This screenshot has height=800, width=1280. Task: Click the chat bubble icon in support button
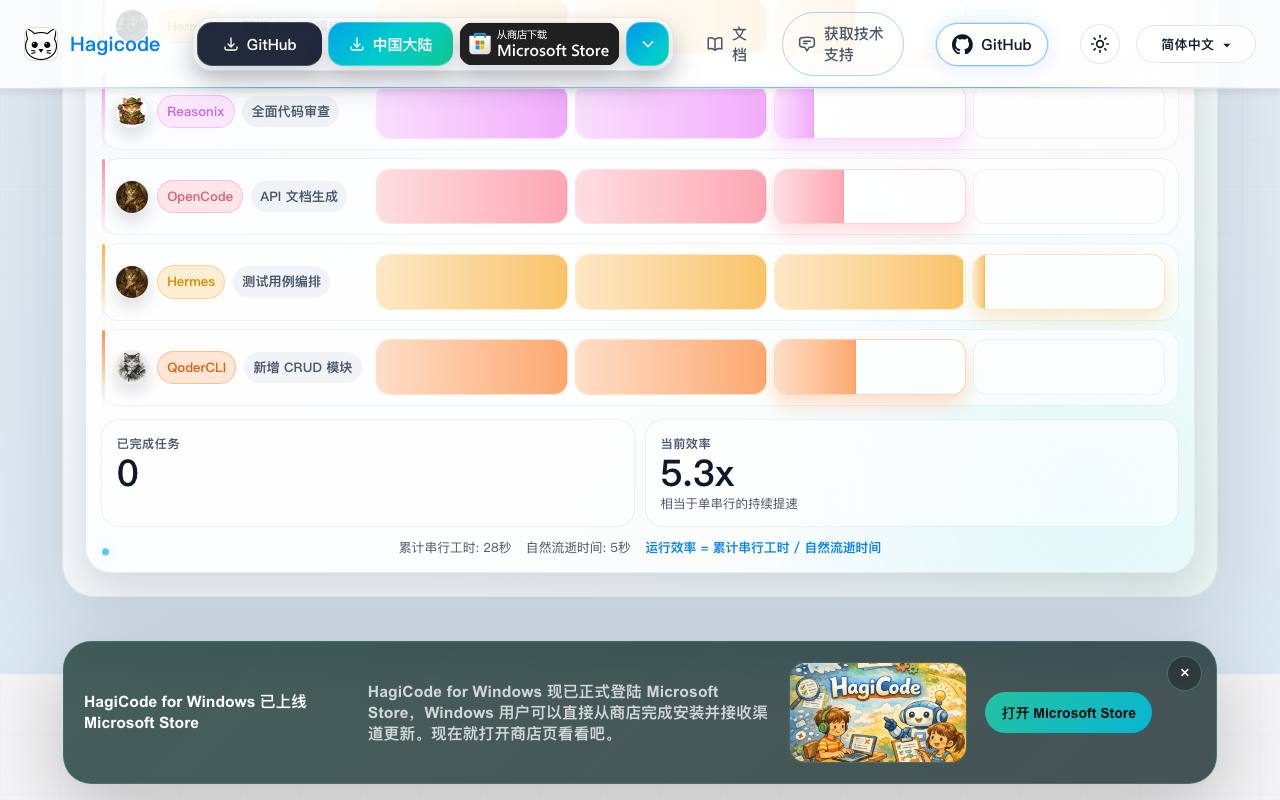tap(807, 44)
